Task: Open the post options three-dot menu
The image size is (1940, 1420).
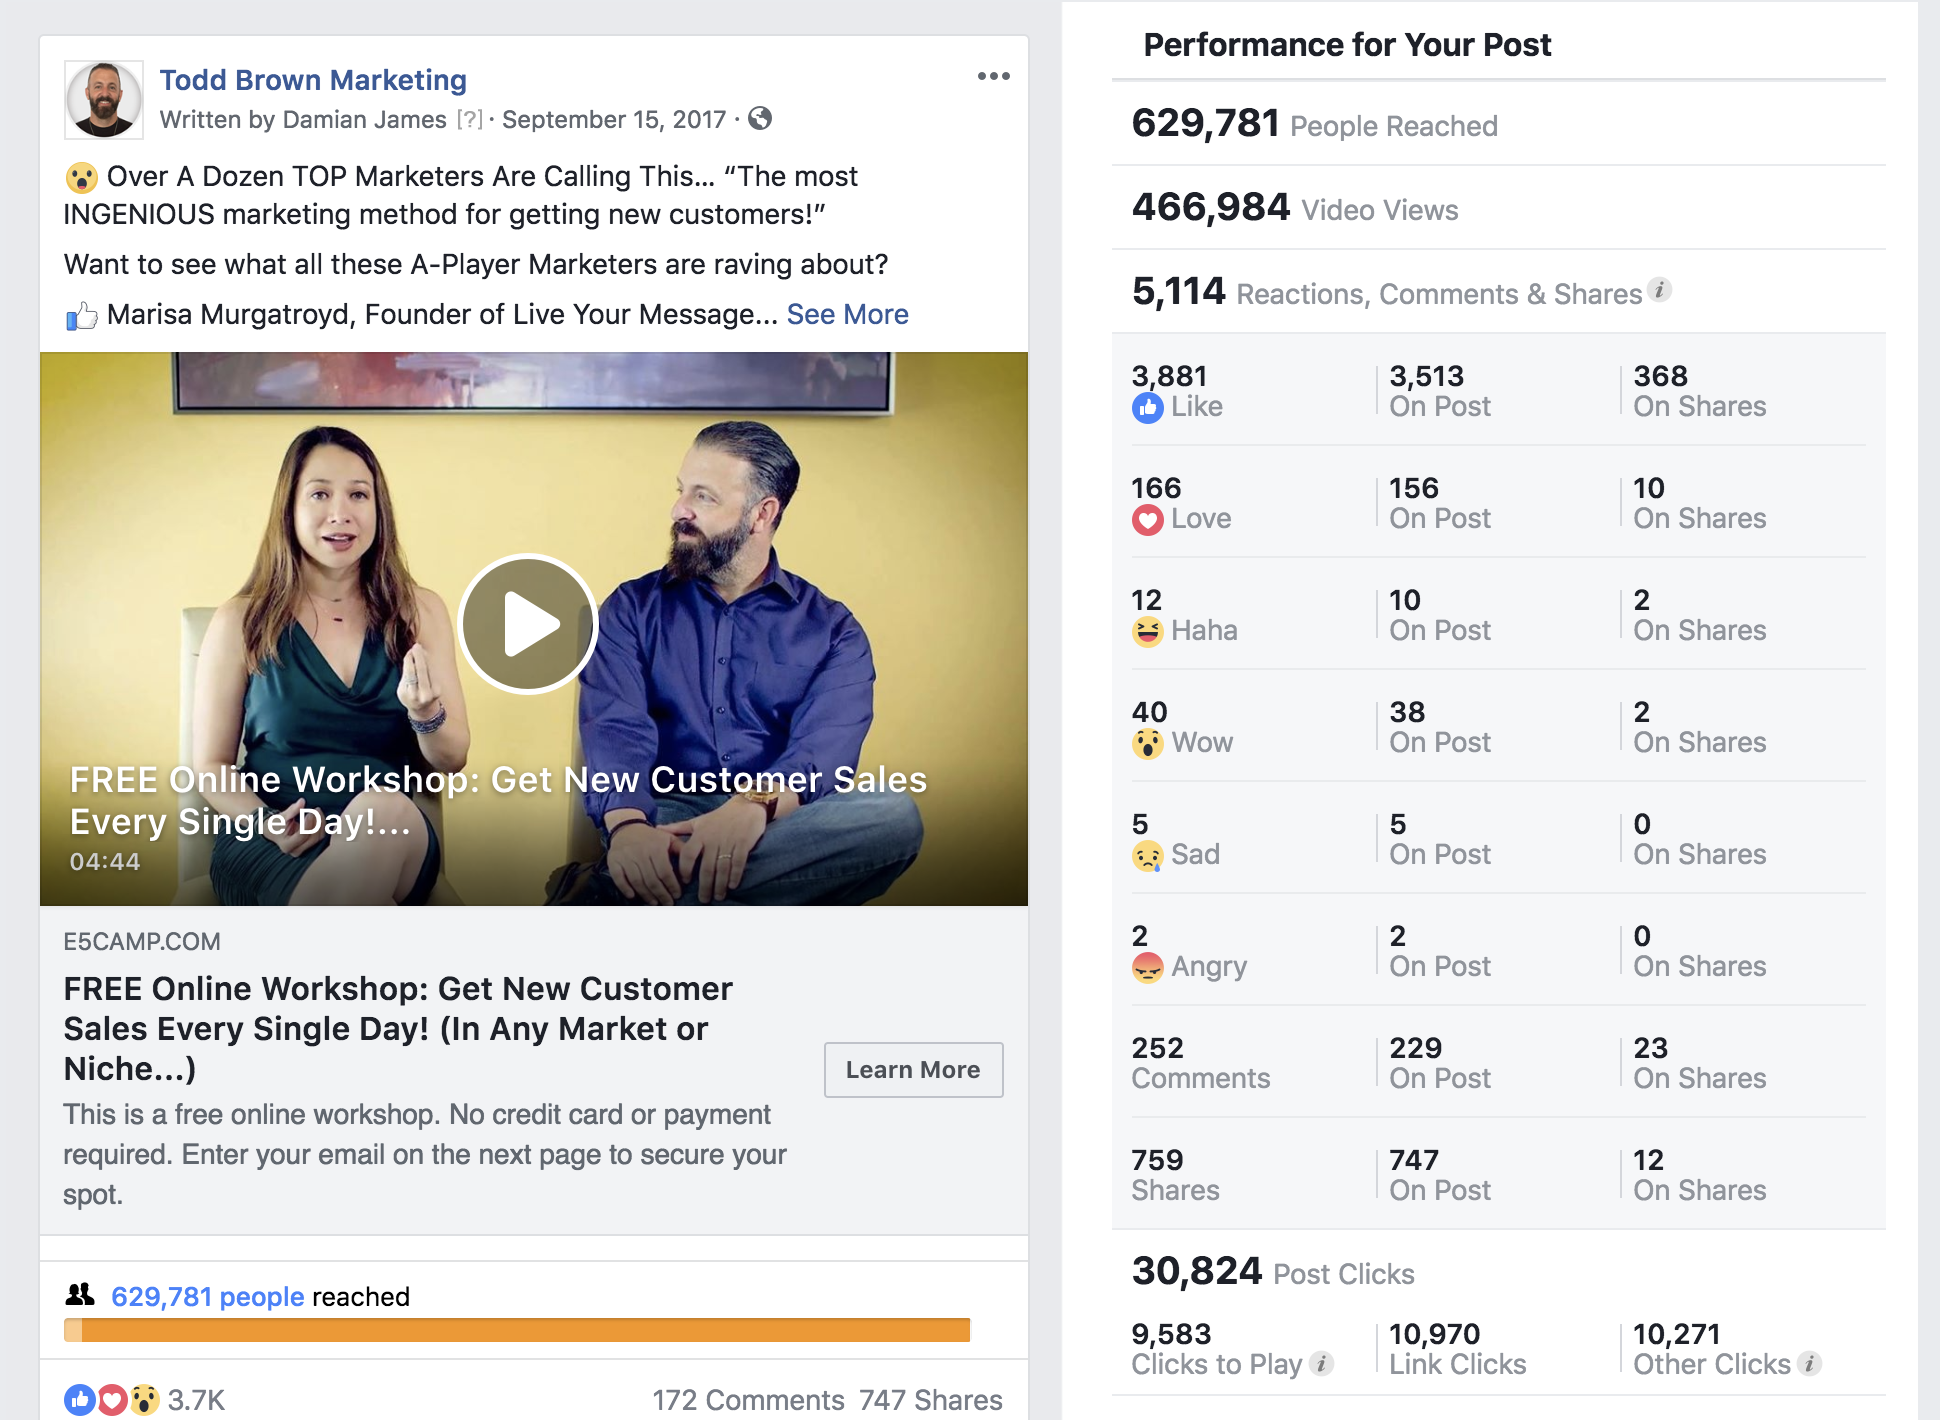Action: click(993, 77)
